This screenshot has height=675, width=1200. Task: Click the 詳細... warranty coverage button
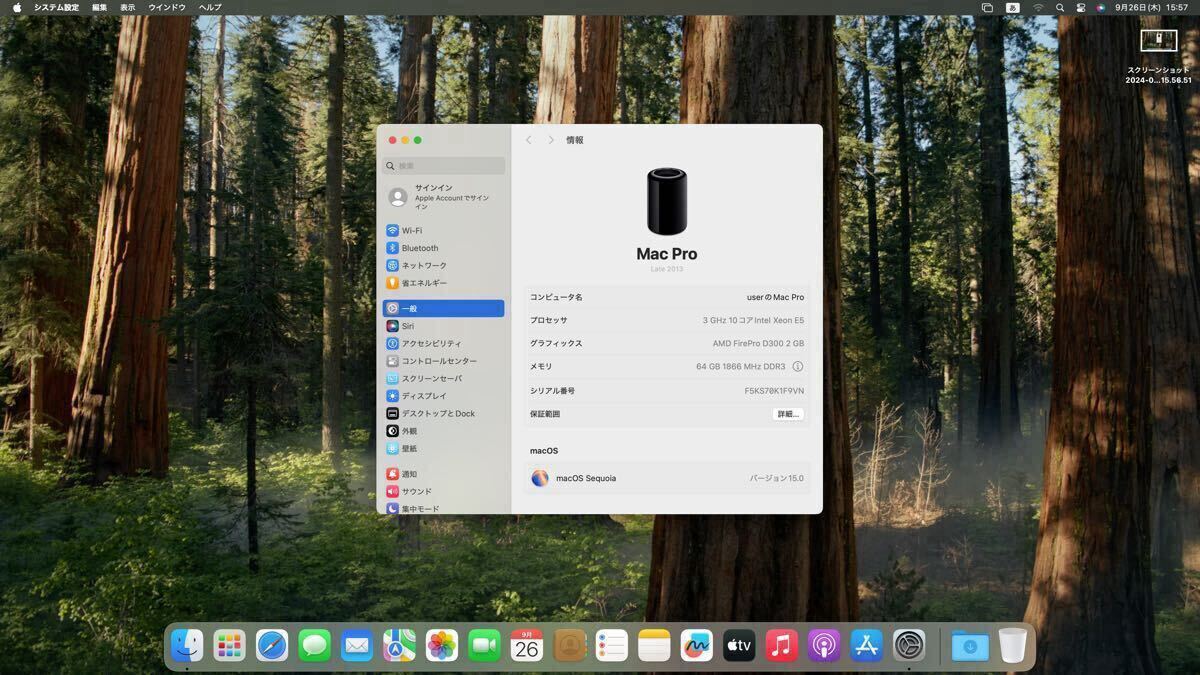click(788, 414)
